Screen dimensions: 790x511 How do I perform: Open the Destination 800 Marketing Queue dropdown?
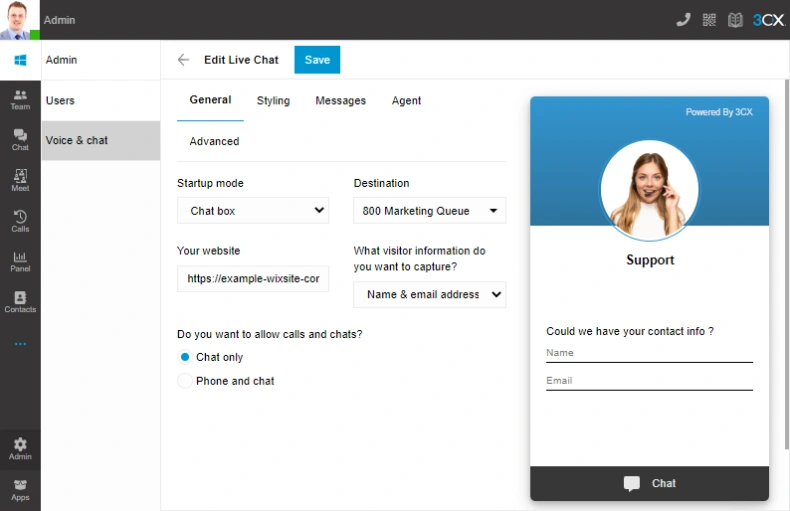click(x=430, y=211)
